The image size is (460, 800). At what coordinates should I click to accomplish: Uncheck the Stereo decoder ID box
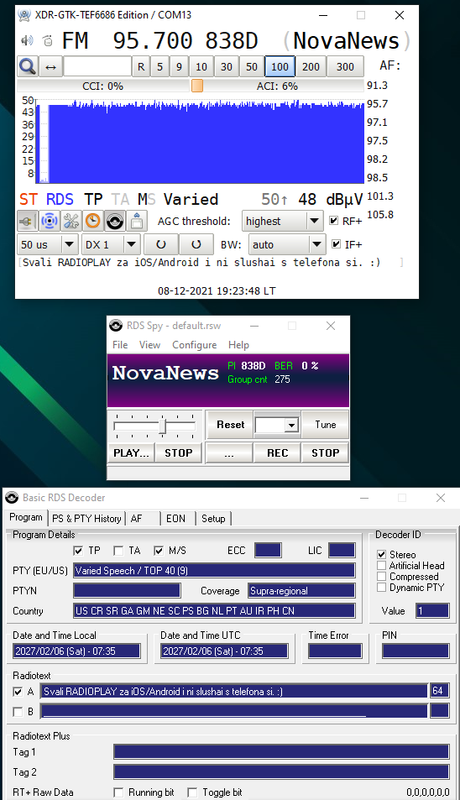coord(381,554)
